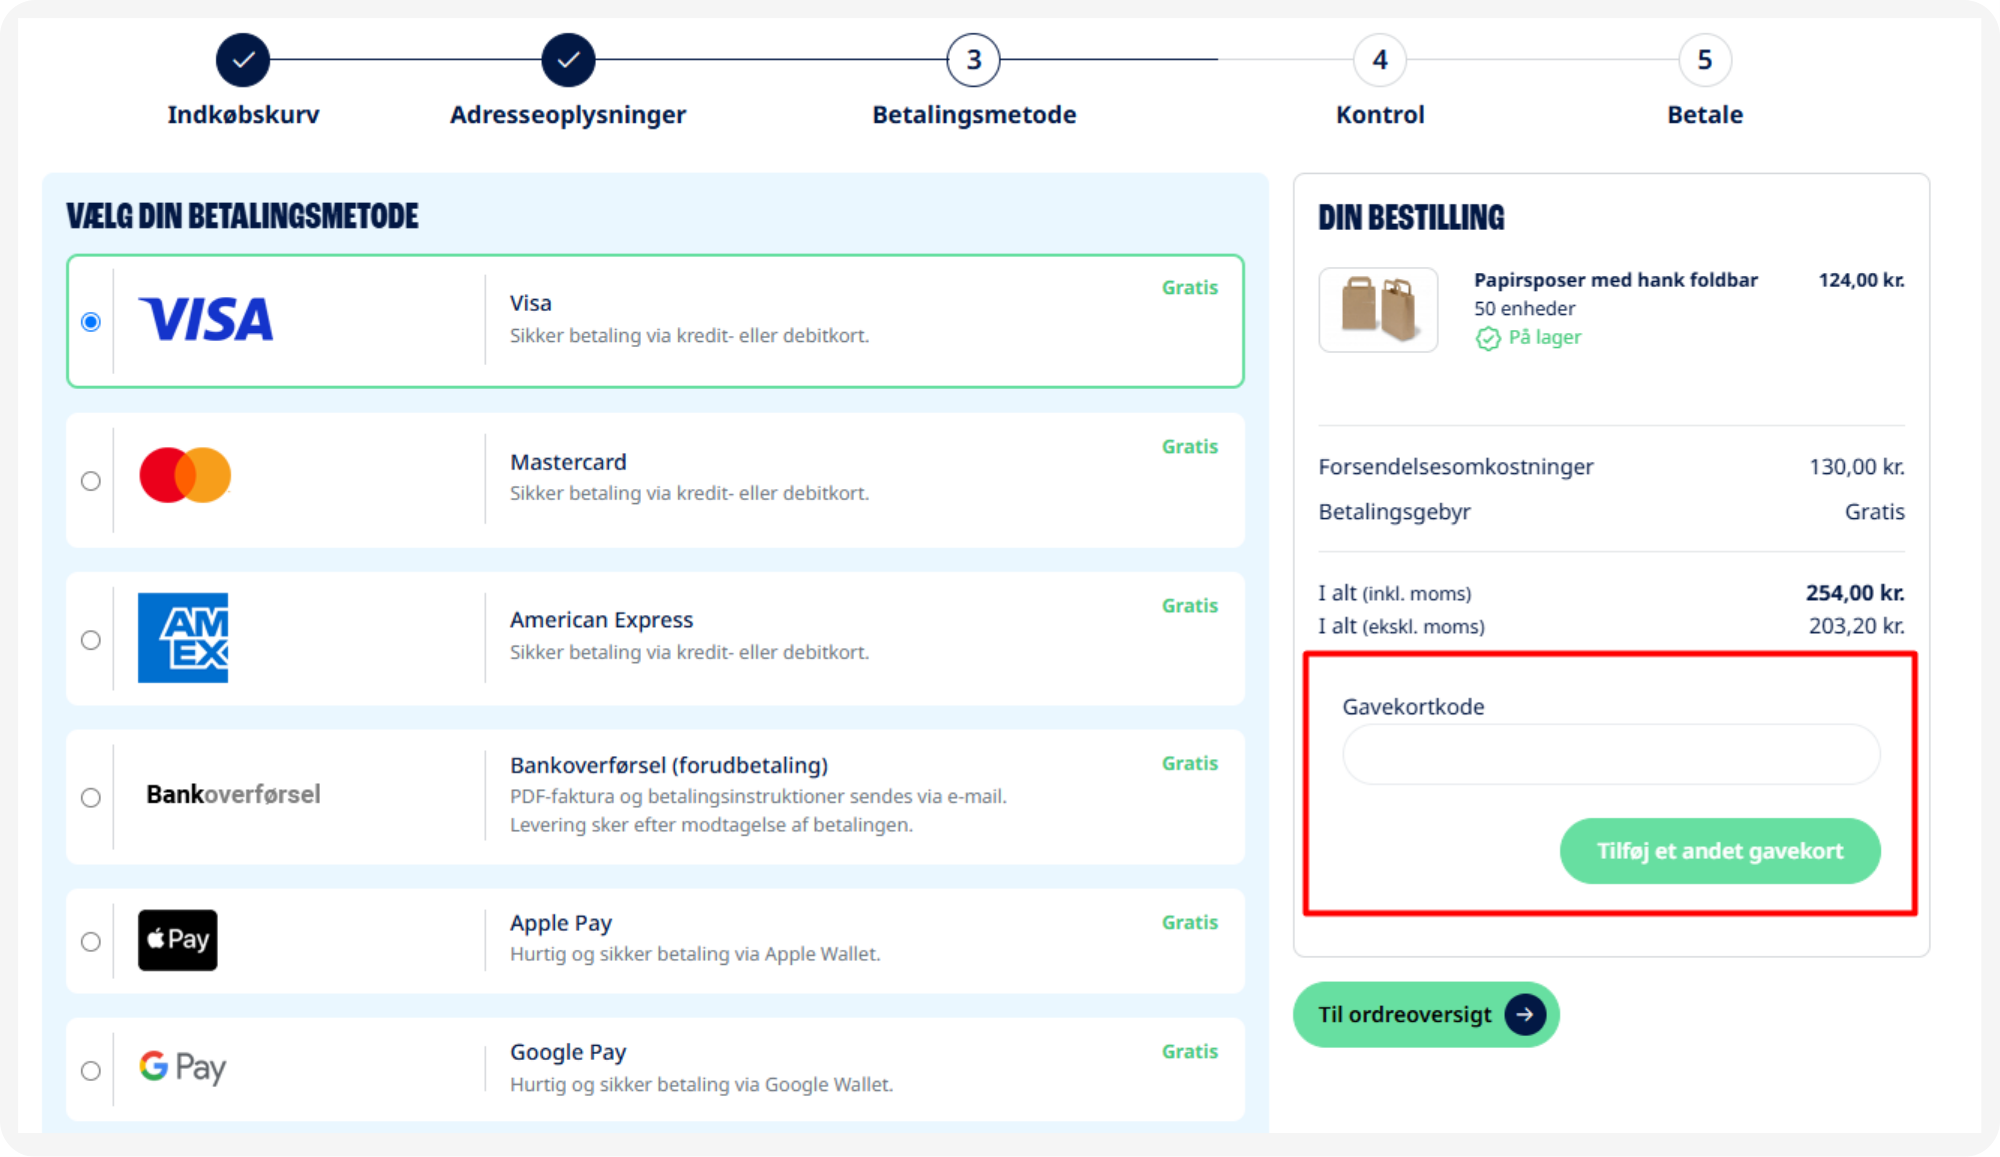Focus the Gavekortkode input field
The width and height of the screenshot is (2000, 1157).
(x=1611, y=755)
